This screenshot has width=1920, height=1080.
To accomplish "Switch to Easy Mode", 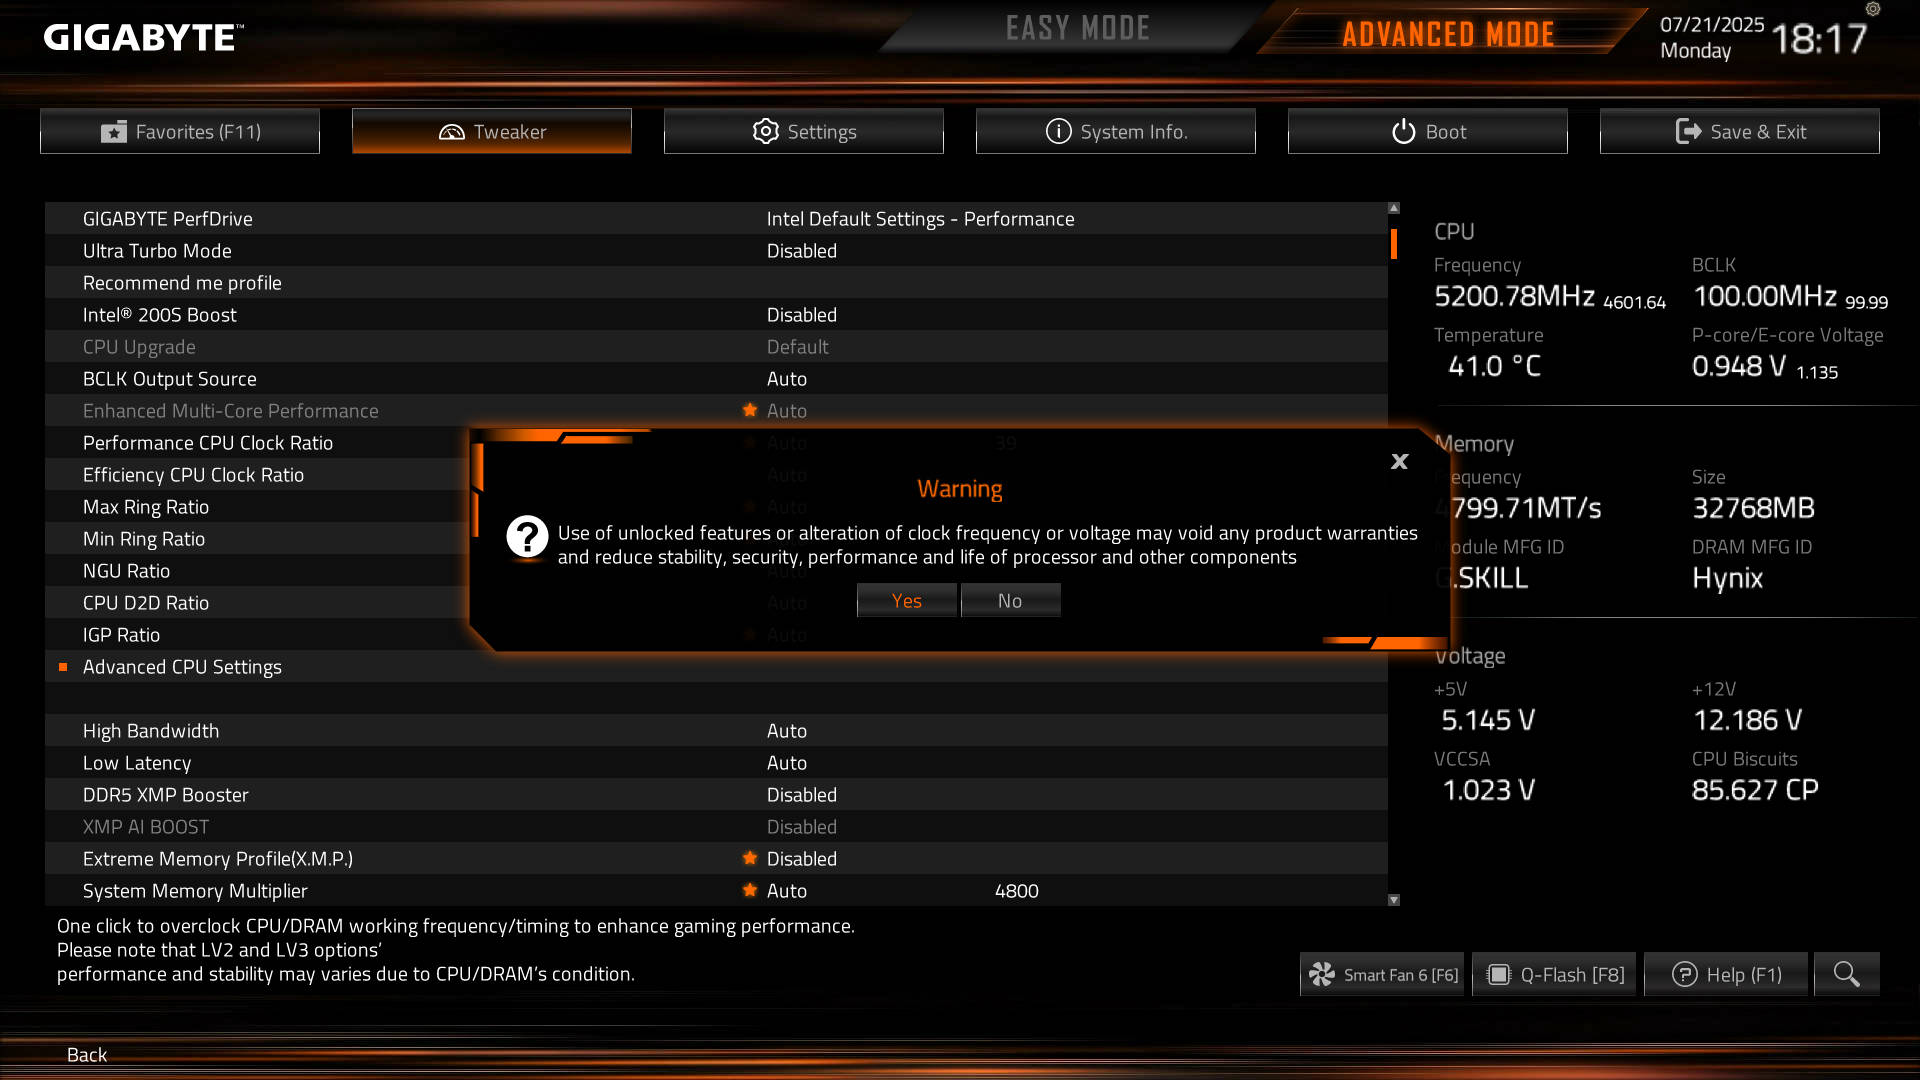I will pos(1078,28).
